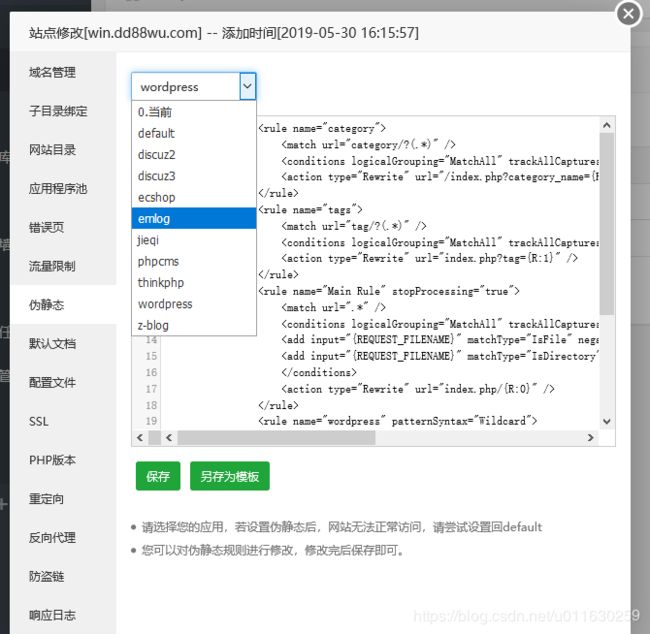The height and width of the screenshot is (634, 650).
Task: Open the 域名管理 tab
Action: point(63,73)
